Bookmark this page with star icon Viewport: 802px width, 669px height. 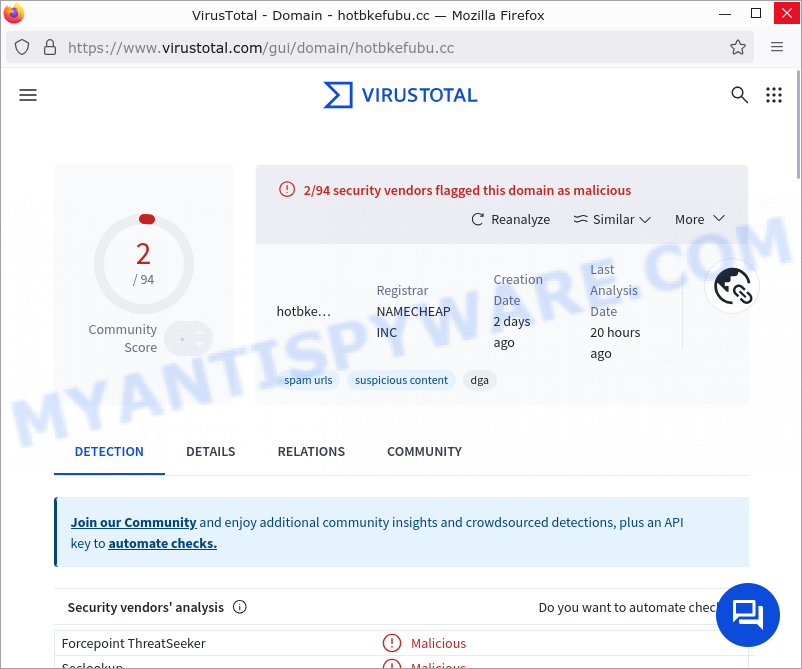(738, 47)
